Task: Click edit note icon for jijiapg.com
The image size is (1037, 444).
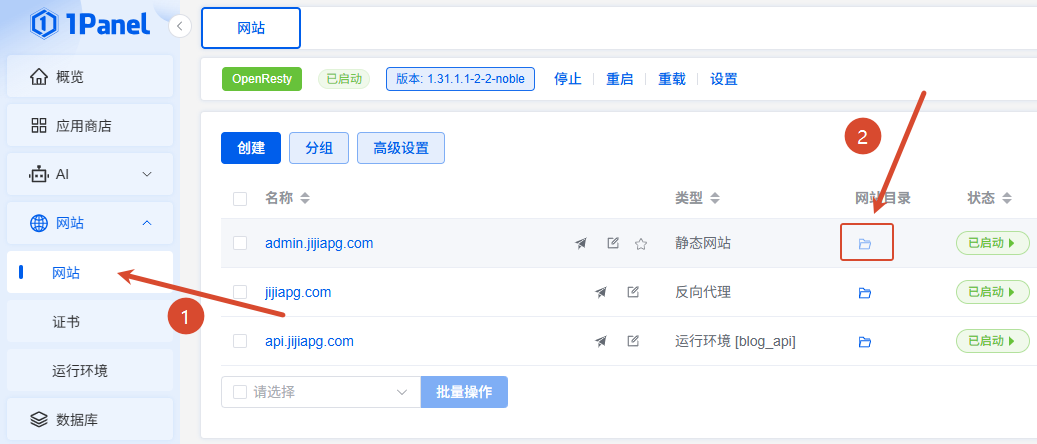Action: pos(633,292)
